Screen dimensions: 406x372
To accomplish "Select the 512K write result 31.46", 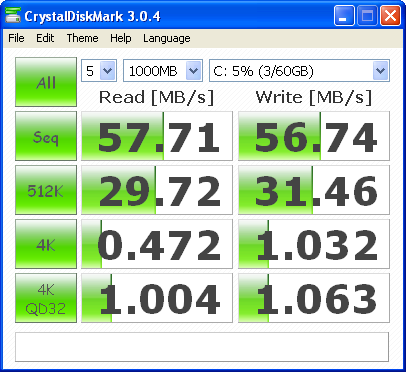I will (x=314, y=190).
